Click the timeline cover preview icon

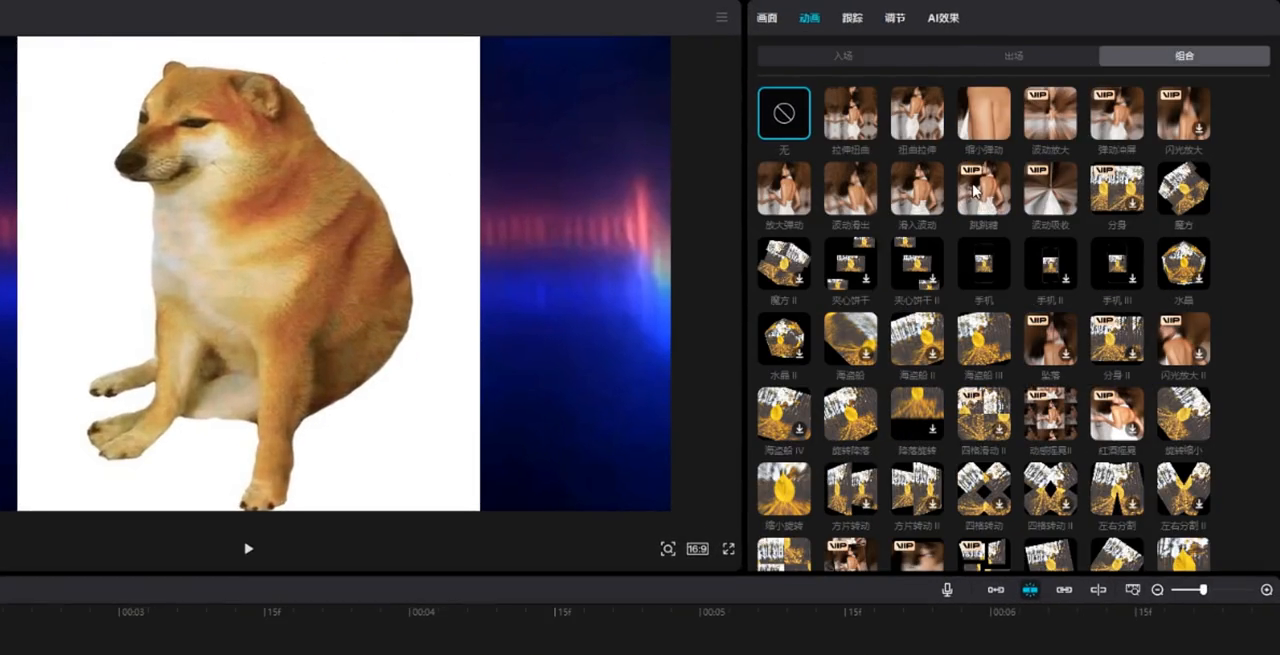coord(1133,590)
